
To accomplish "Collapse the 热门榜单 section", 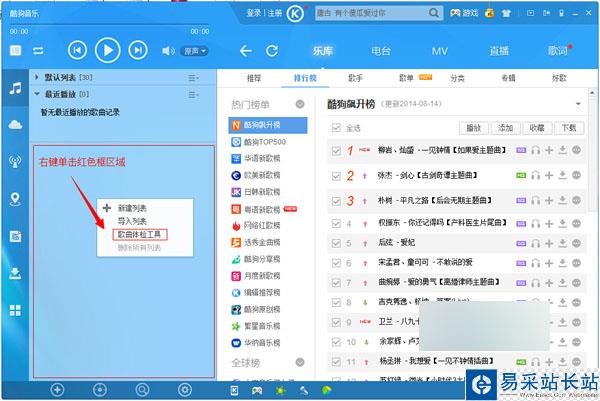I will click(300, 104).
